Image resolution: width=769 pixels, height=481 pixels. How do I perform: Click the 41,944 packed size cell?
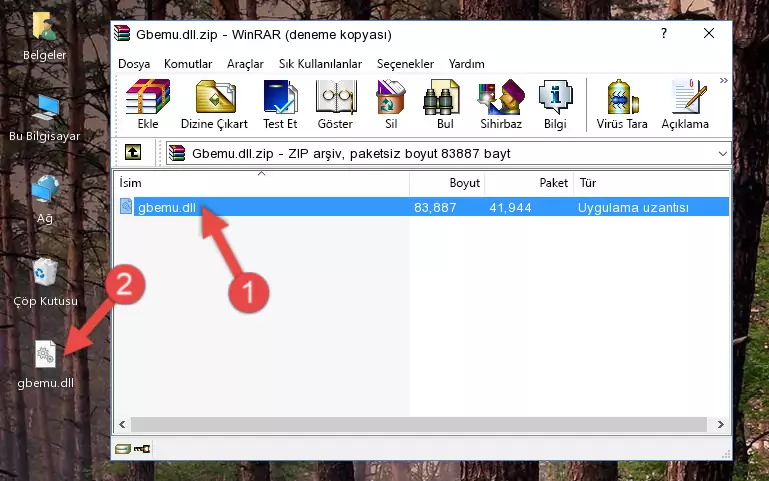tap(510, 207)
